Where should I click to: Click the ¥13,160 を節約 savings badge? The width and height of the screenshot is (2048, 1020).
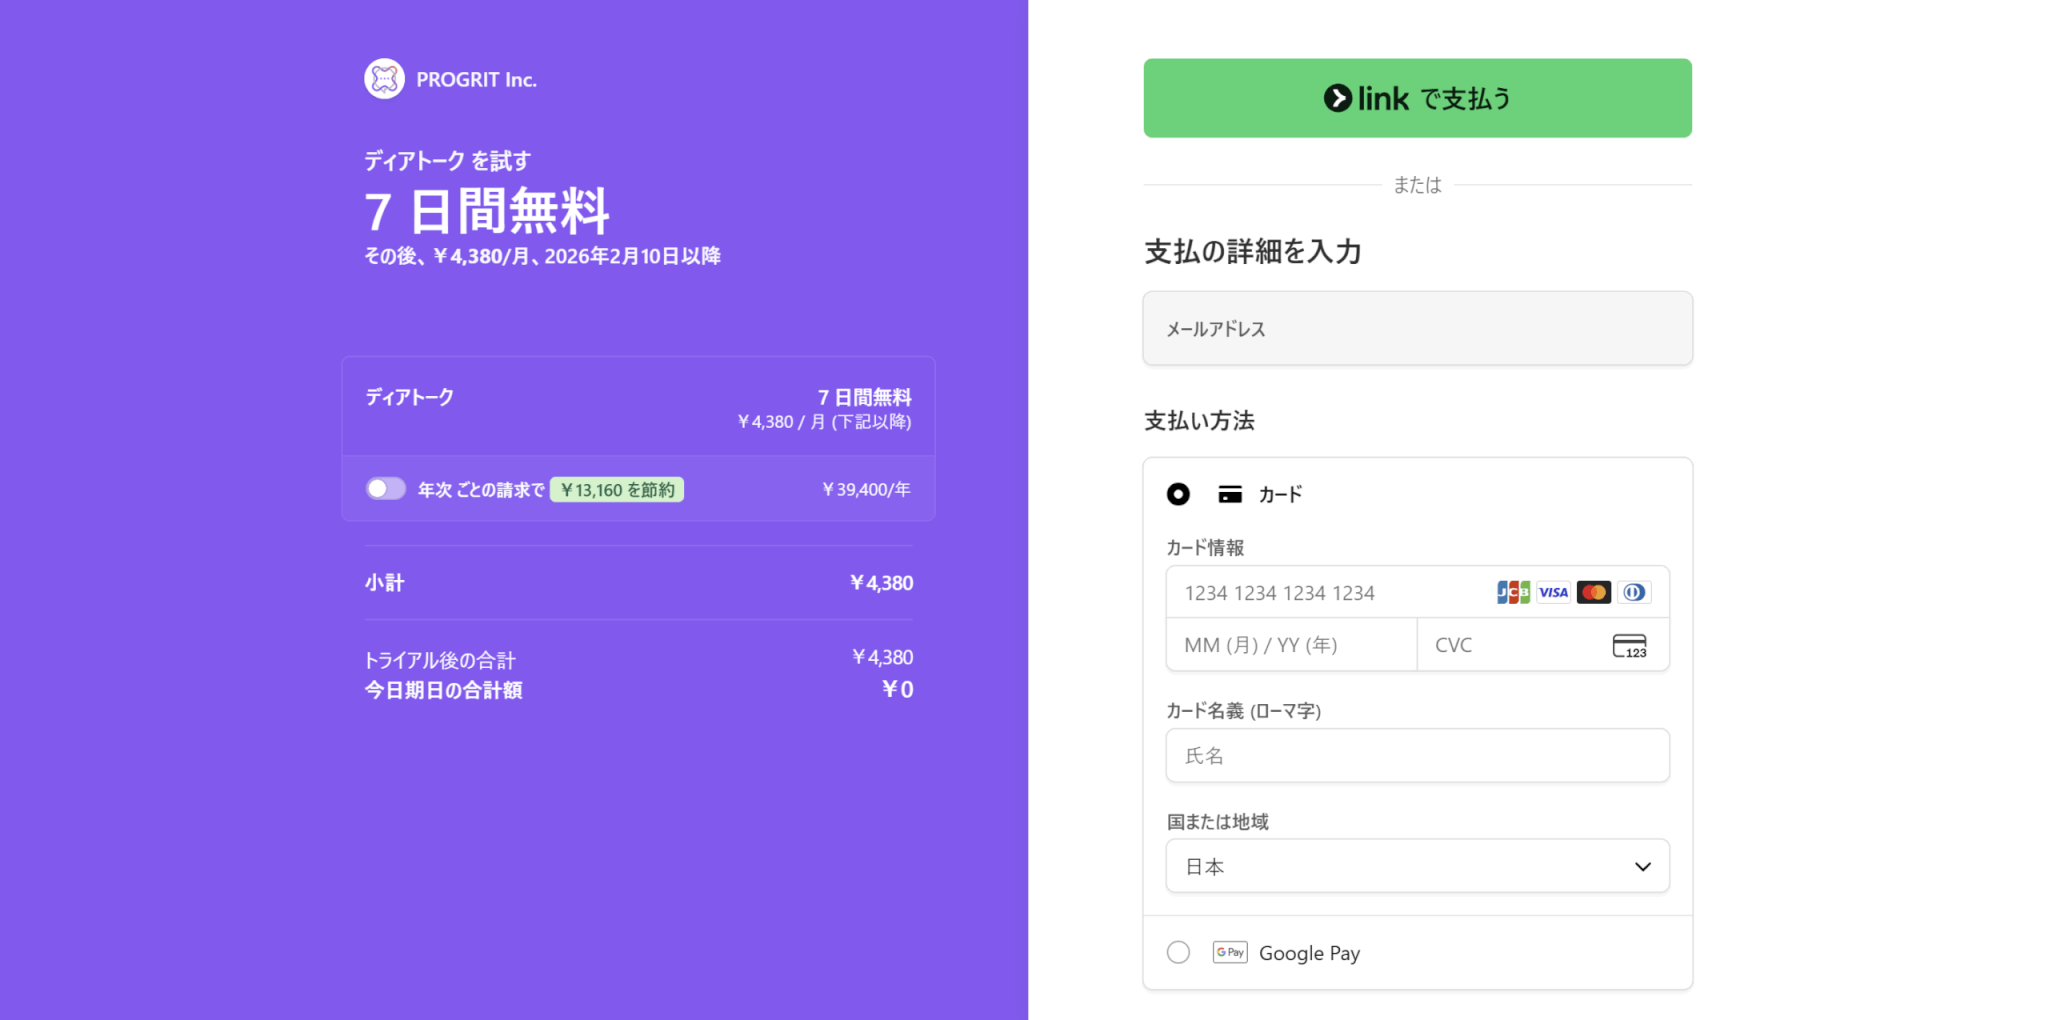point(617,490)
